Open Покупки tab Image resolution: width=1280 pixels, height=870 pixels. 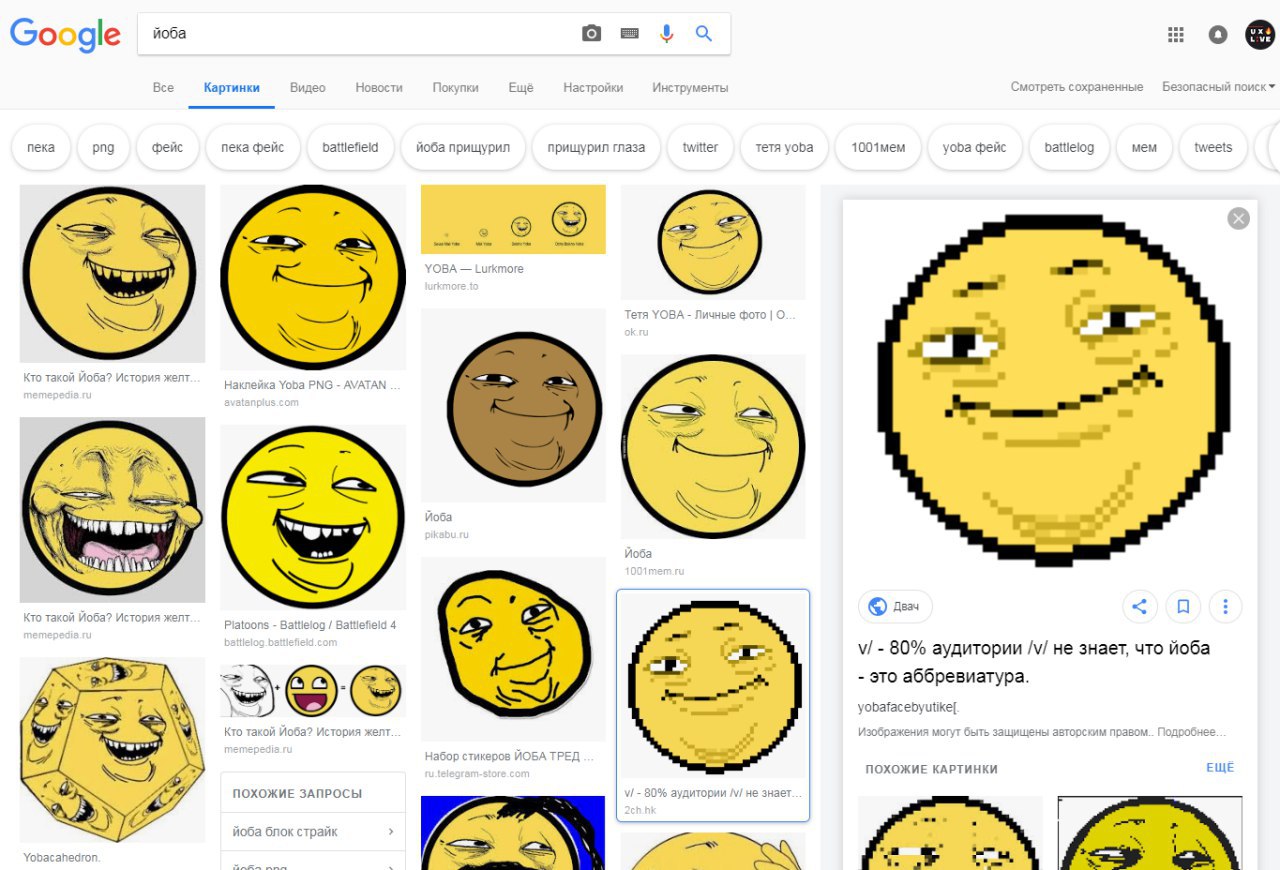[456, 88]
